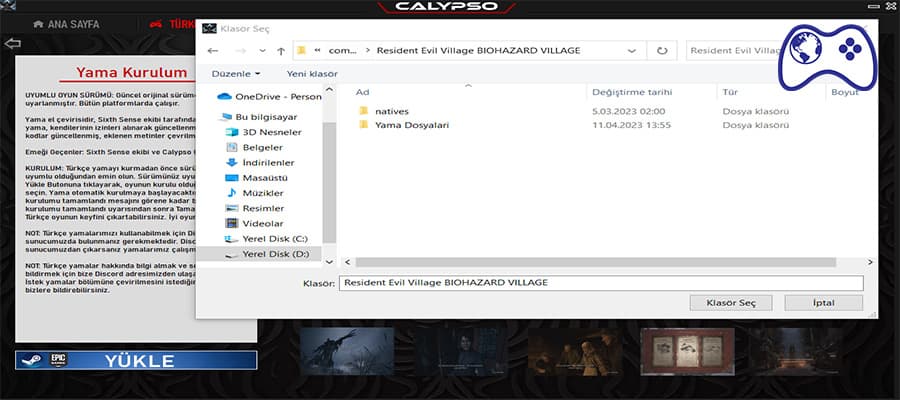This screenshot has height=400, width=900.
Task: Select the Yama Dosyalari folder
Action: [411, 125]
